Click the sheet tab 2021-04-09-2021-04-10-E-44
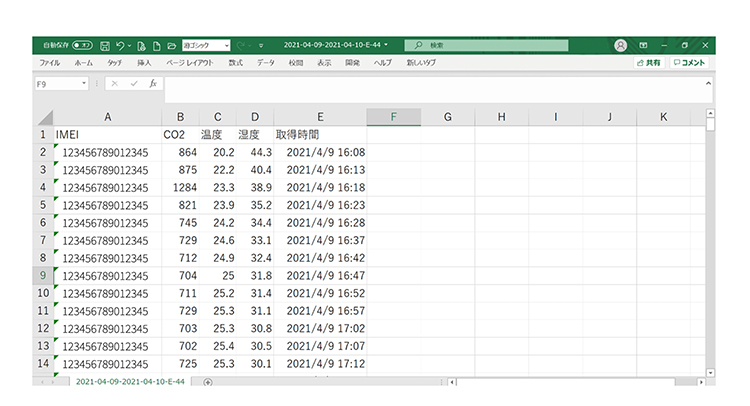 130,382
